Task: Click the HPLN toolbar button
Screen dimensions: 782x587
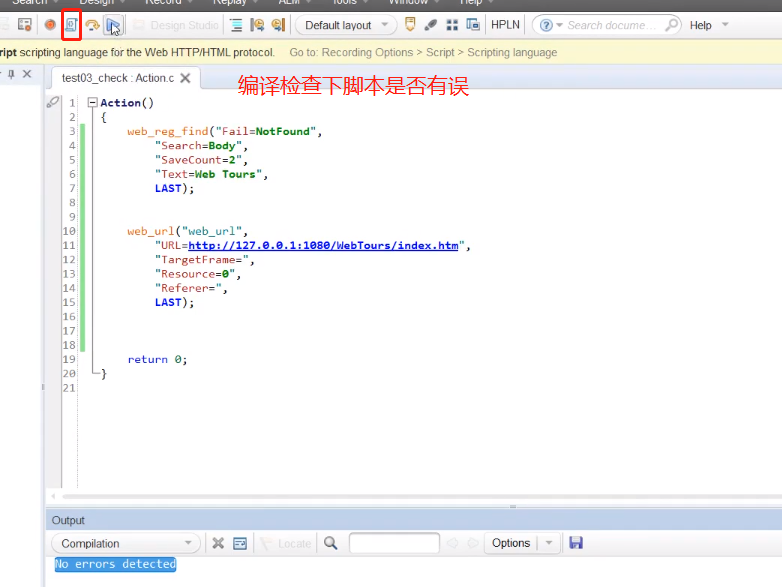Action: (505, 25)
